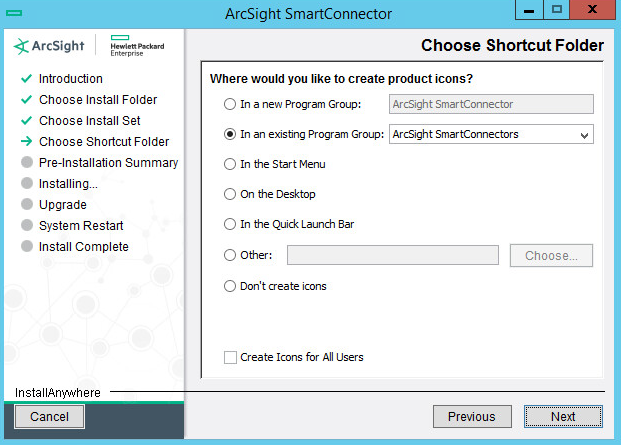Go back with the Previous button

pos(472,416)
